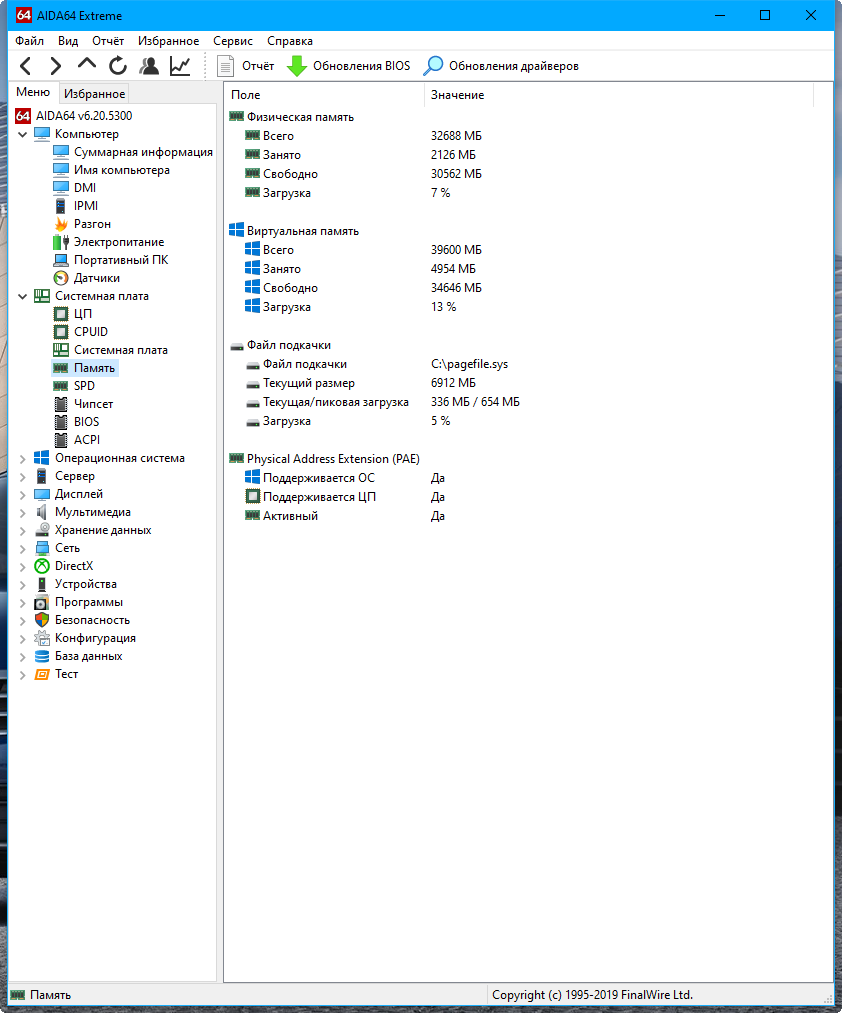Expand the Сервер node
Image resolution: width=842 pixels, height=1013 pixels.
tap(23, 477)
